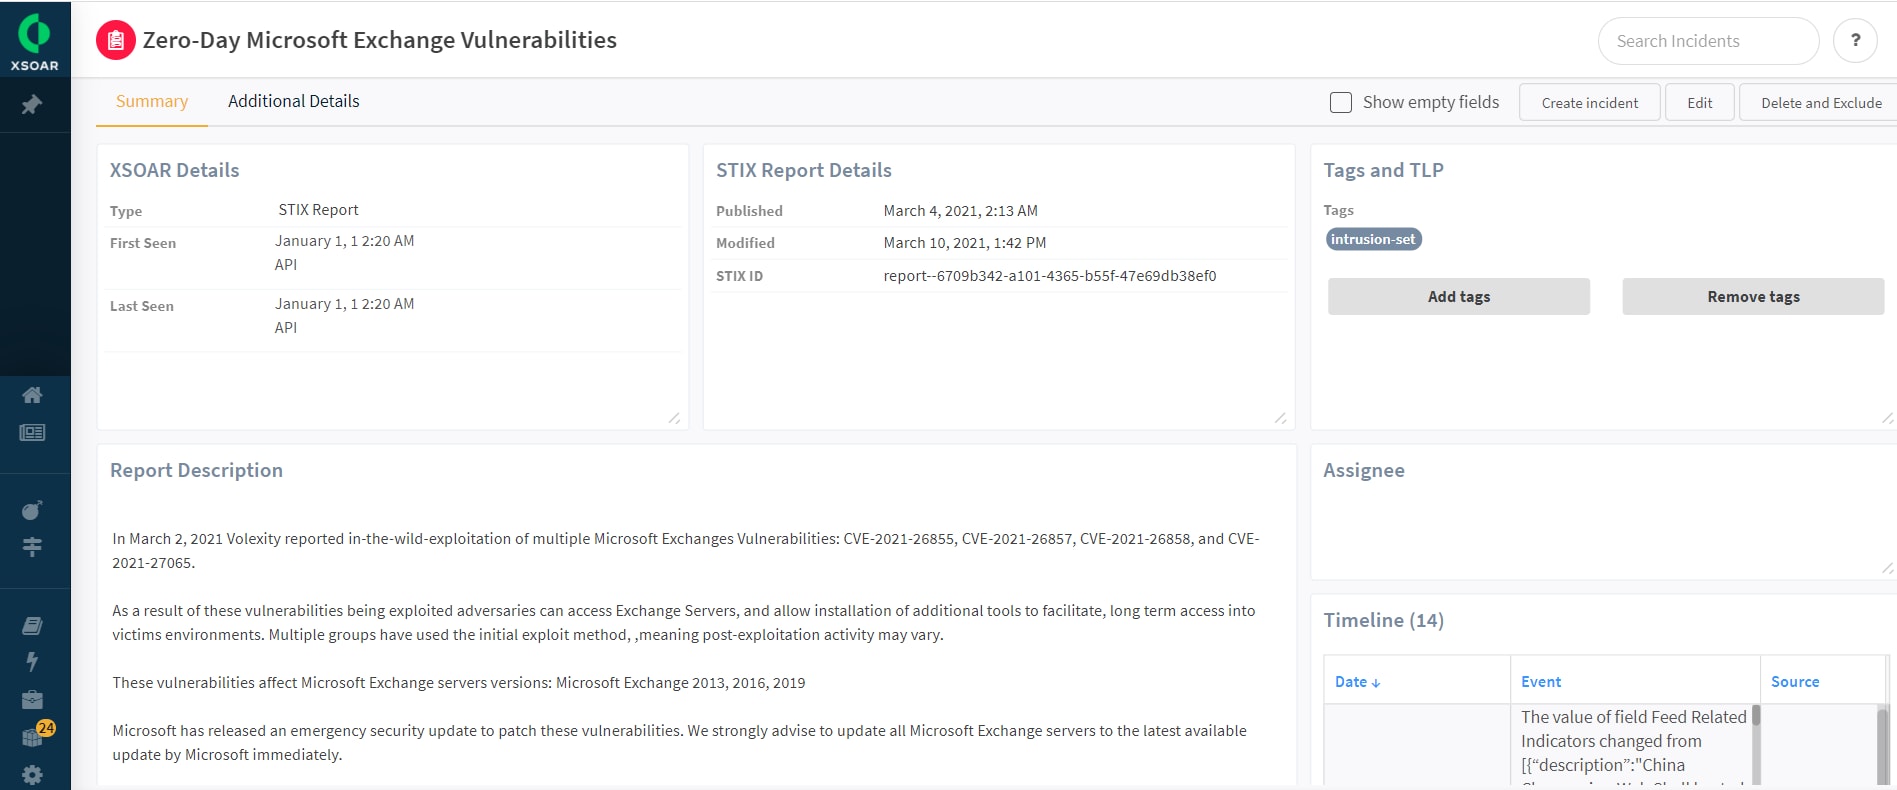
Task: Click the pin icon in sidebar
Action: point(32,105)
